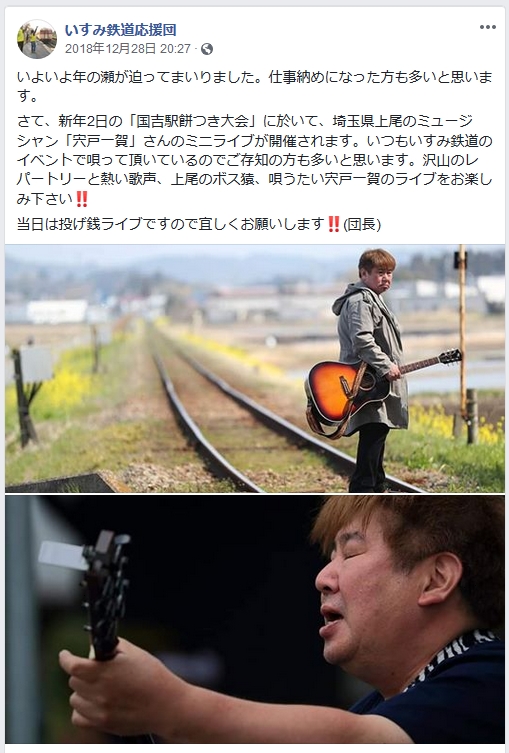The height and width of the screenshot is (753, 509).
Task: Click the red exclamation emoji before (団長)
Action: tap(334, 224)
